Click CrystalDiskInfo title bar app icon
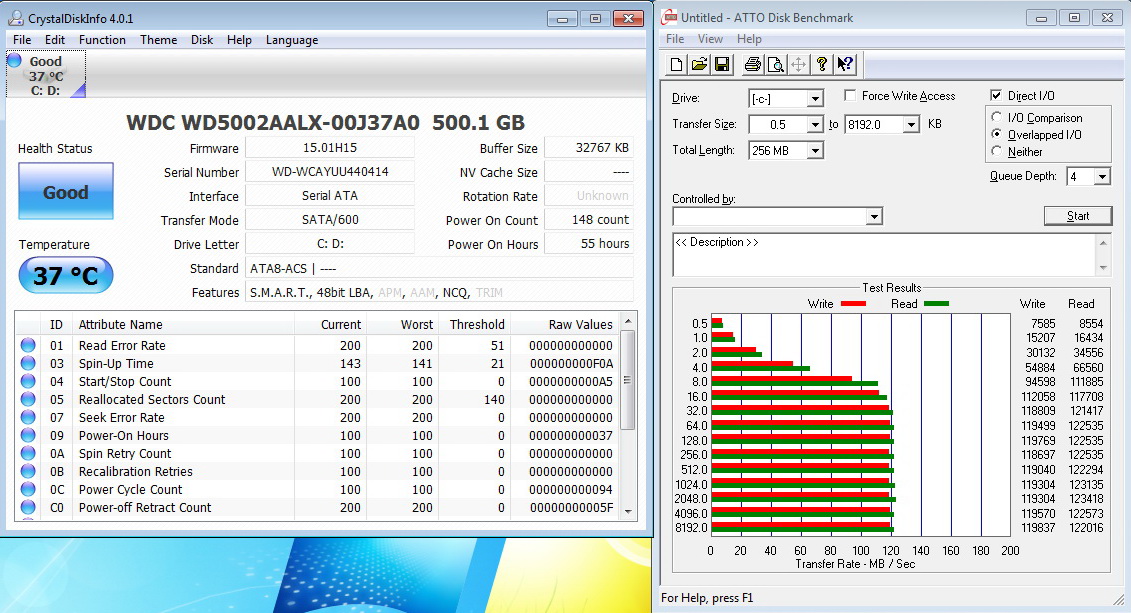Screen dimensions: 1131x613 point(16,18)
